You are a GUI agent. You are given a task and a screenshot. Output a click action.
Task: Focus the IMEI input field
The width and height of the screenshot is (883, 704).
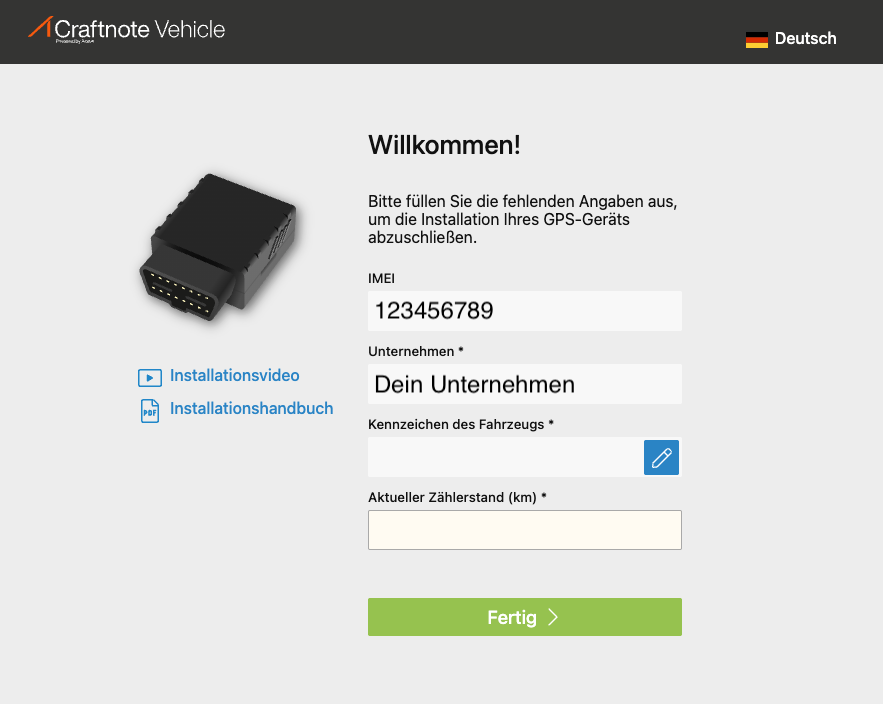click(x=524, y=311)
